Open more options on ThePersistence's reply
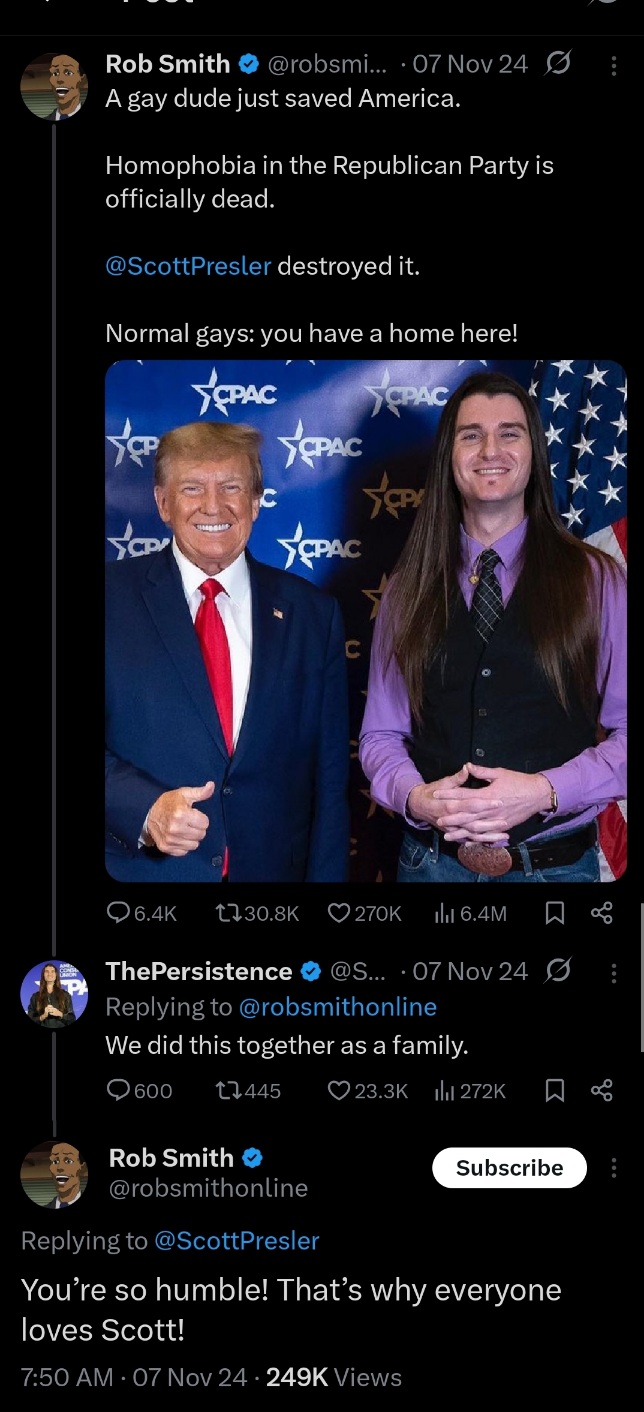644x1412 pixels. pos(613,972)
